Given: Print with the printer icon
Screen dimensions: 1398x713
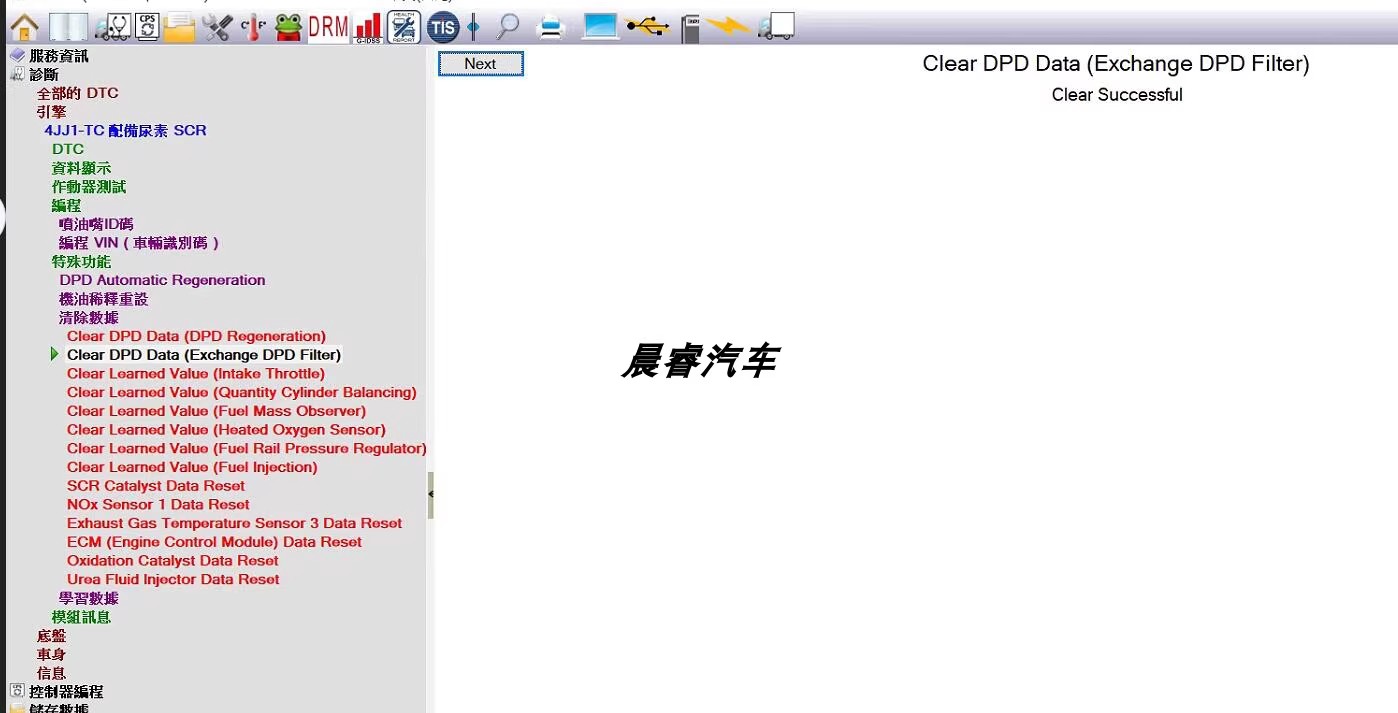Looking at the screenshot, I should tap(552, 27).
